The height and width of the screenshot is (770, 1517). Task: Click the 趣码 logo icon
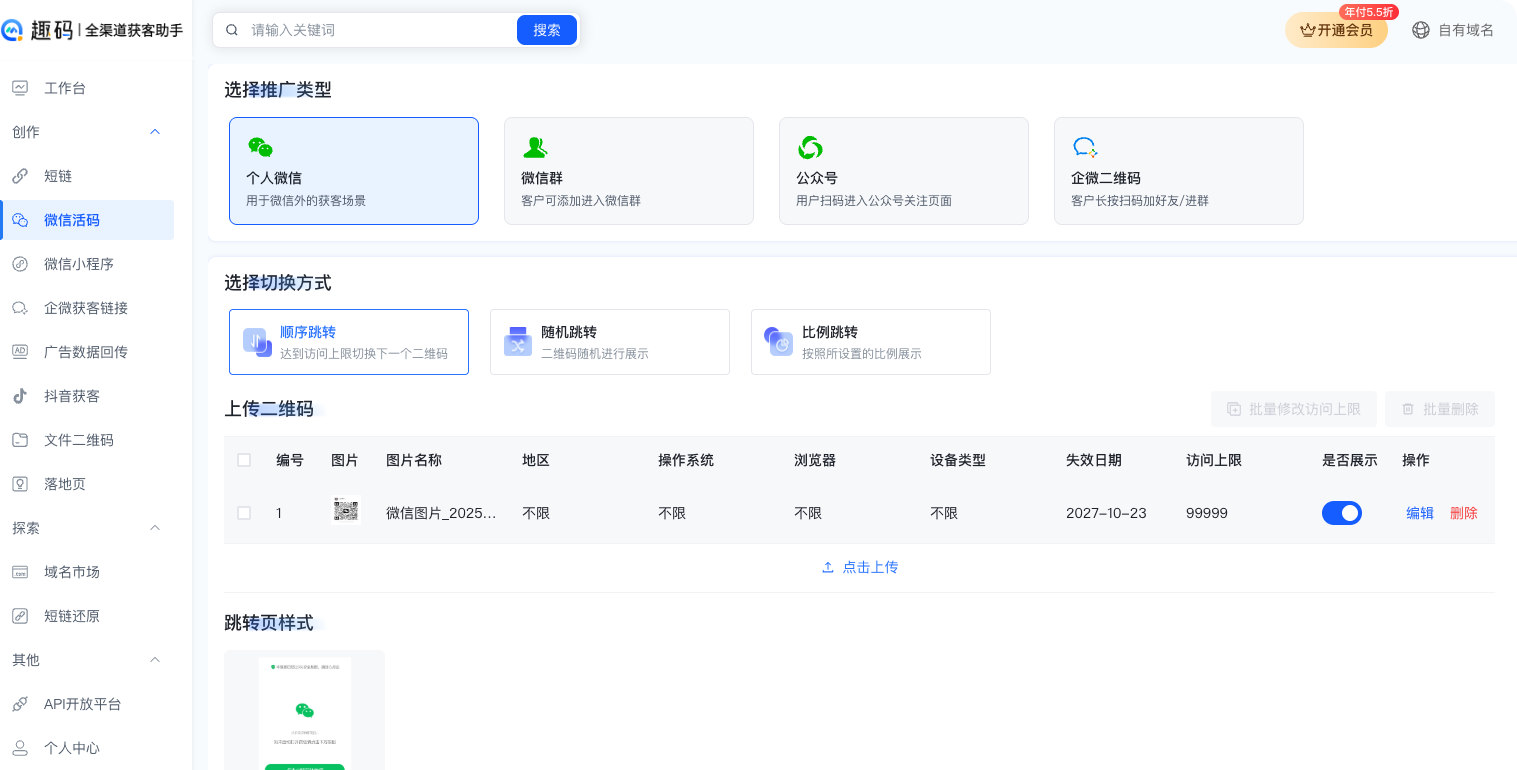point(13,30)
